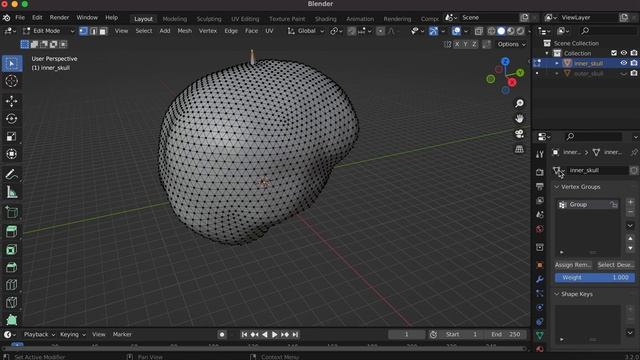Open the Playback dropdown
640x360 pixels.
pyautogui.click(x=39, y=334)
